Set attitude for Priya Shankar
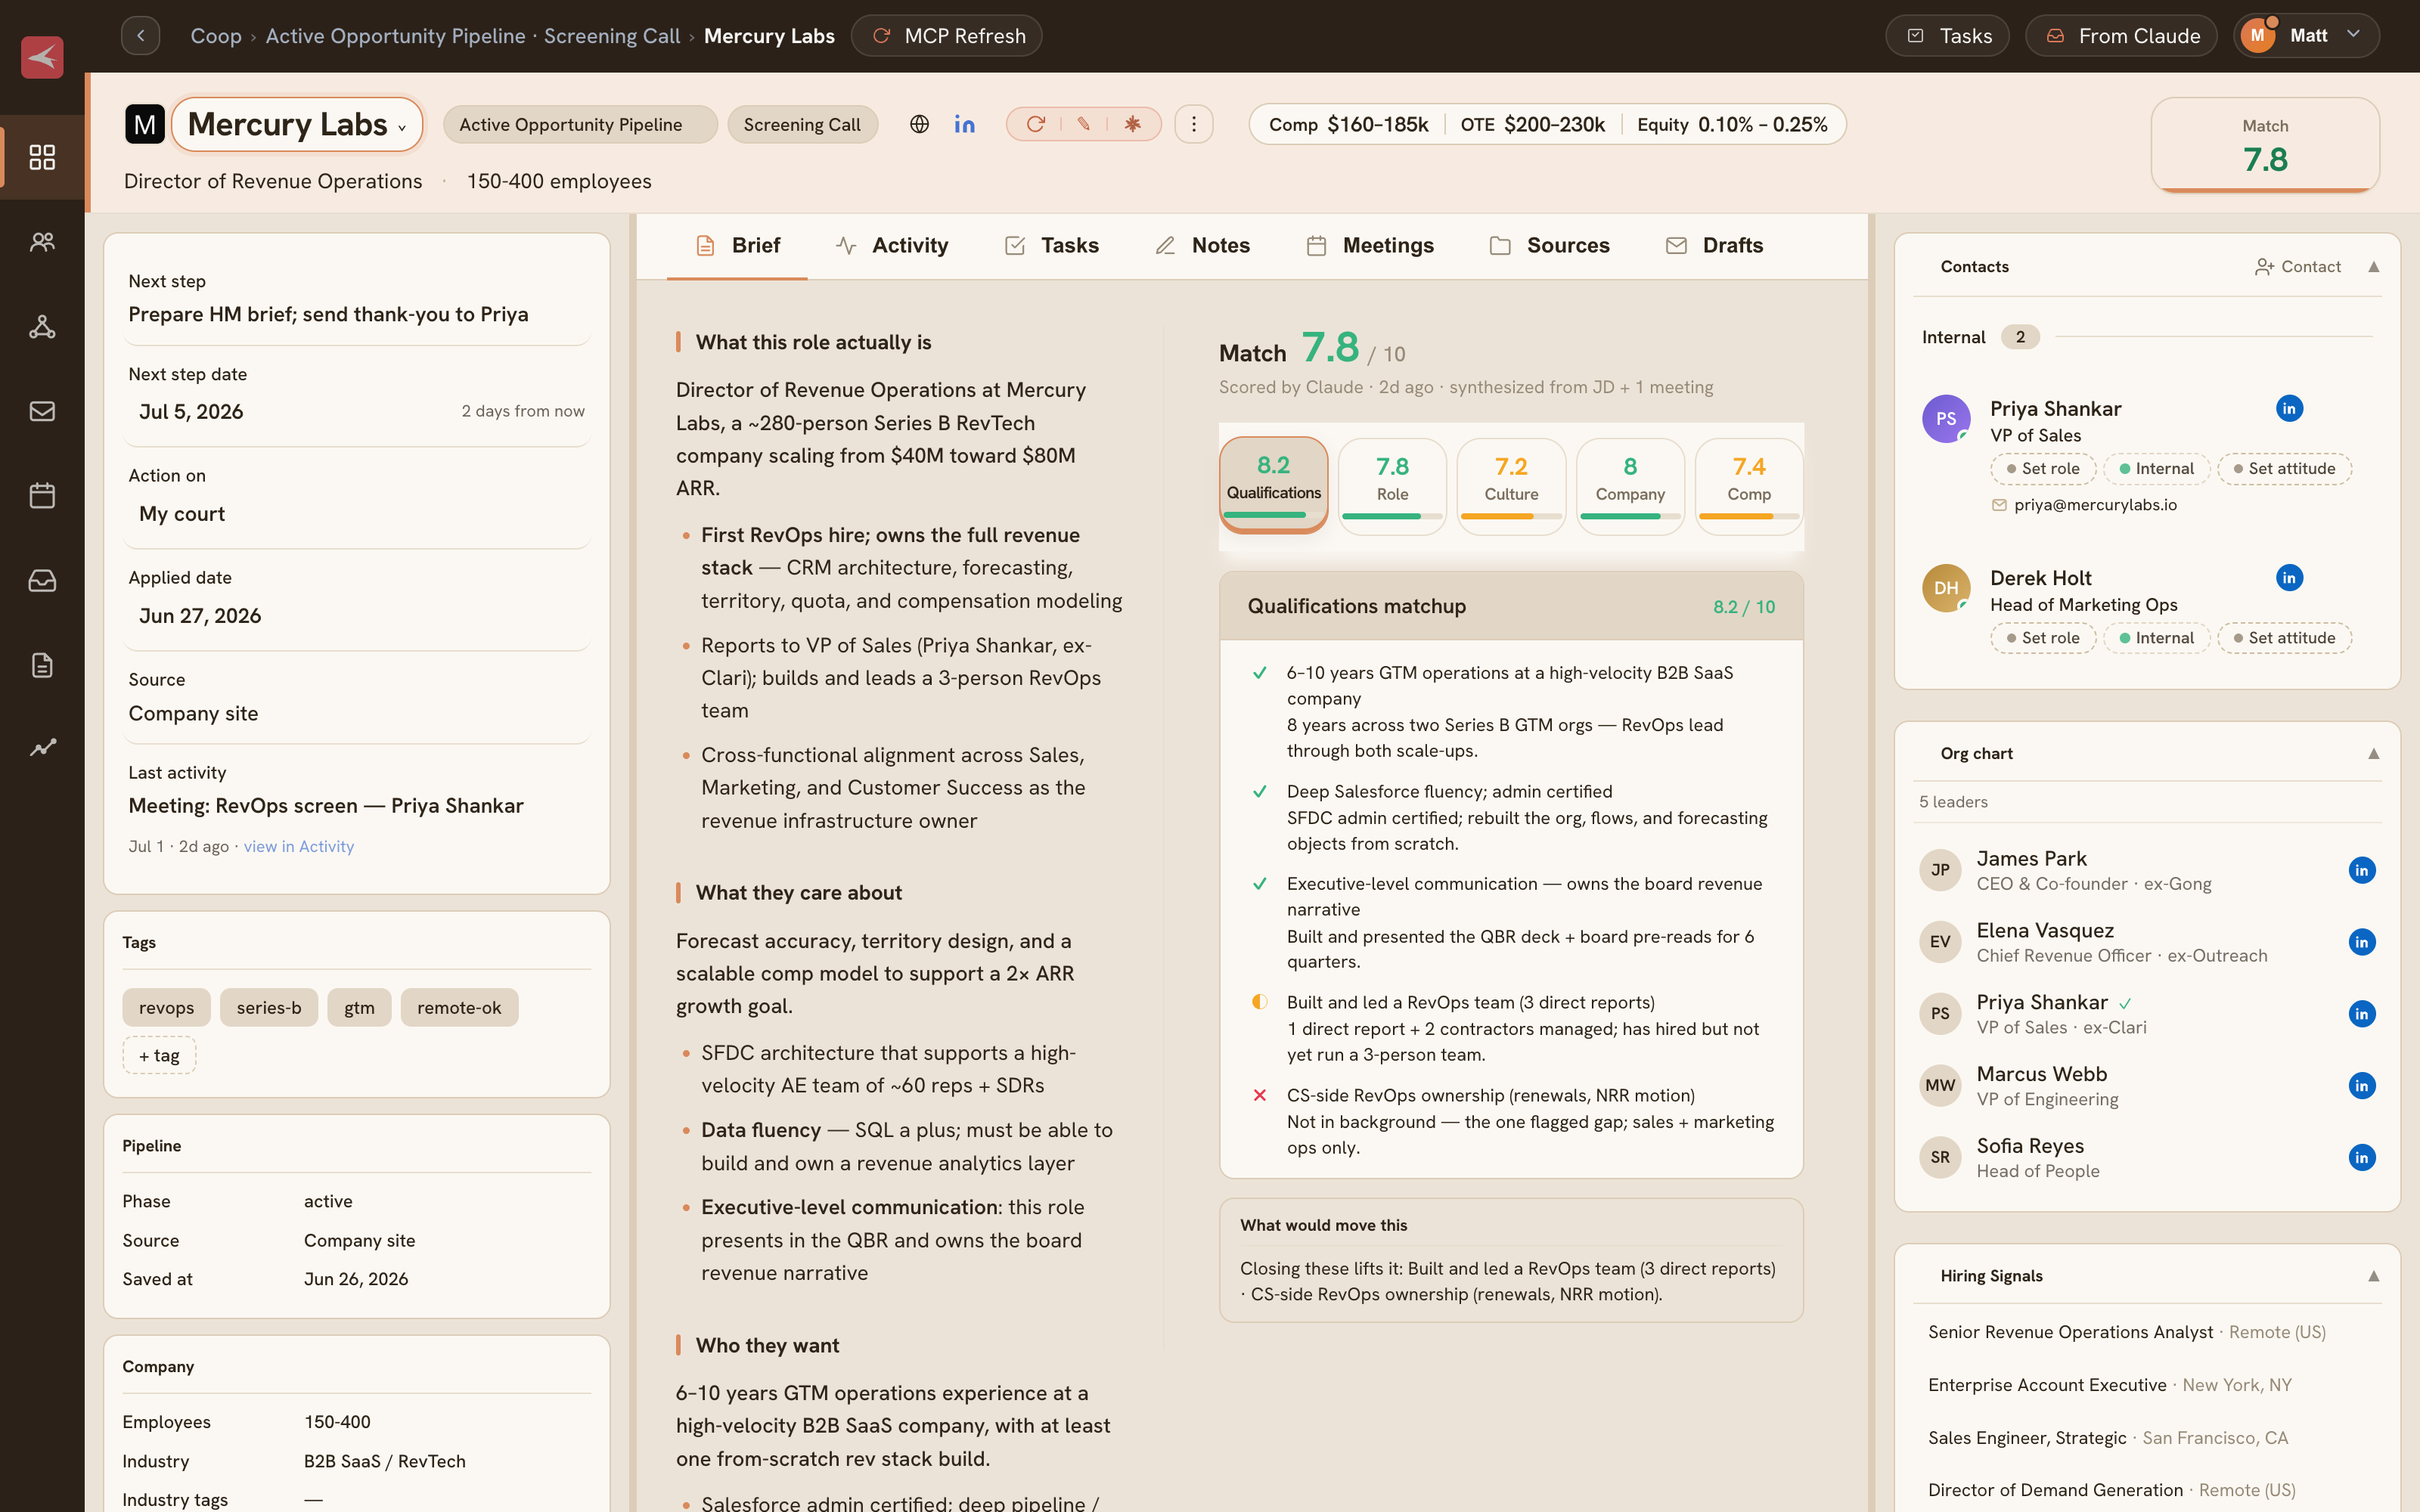The image size is (2420, 1512). (x=2284, y=469)
